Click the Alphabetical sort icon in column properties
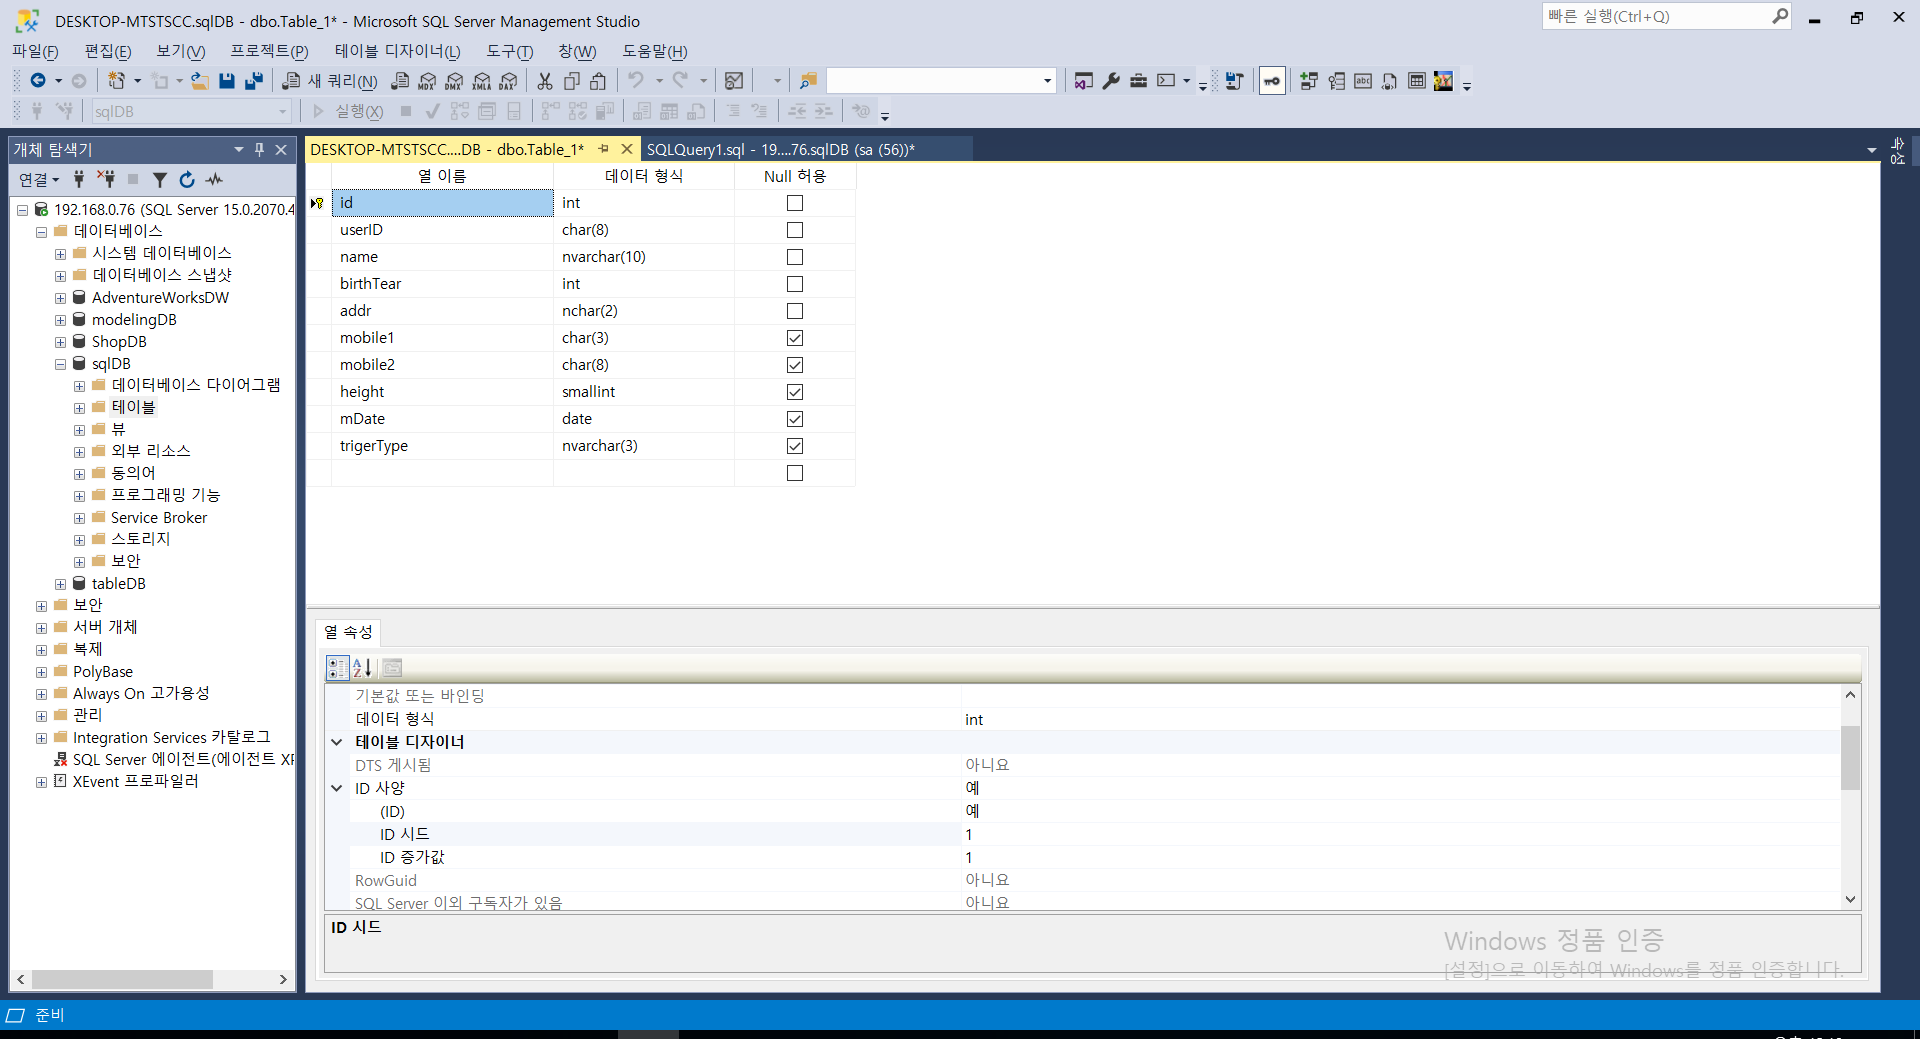Screen dimensions: 1920x1039 tap(362, 668)
